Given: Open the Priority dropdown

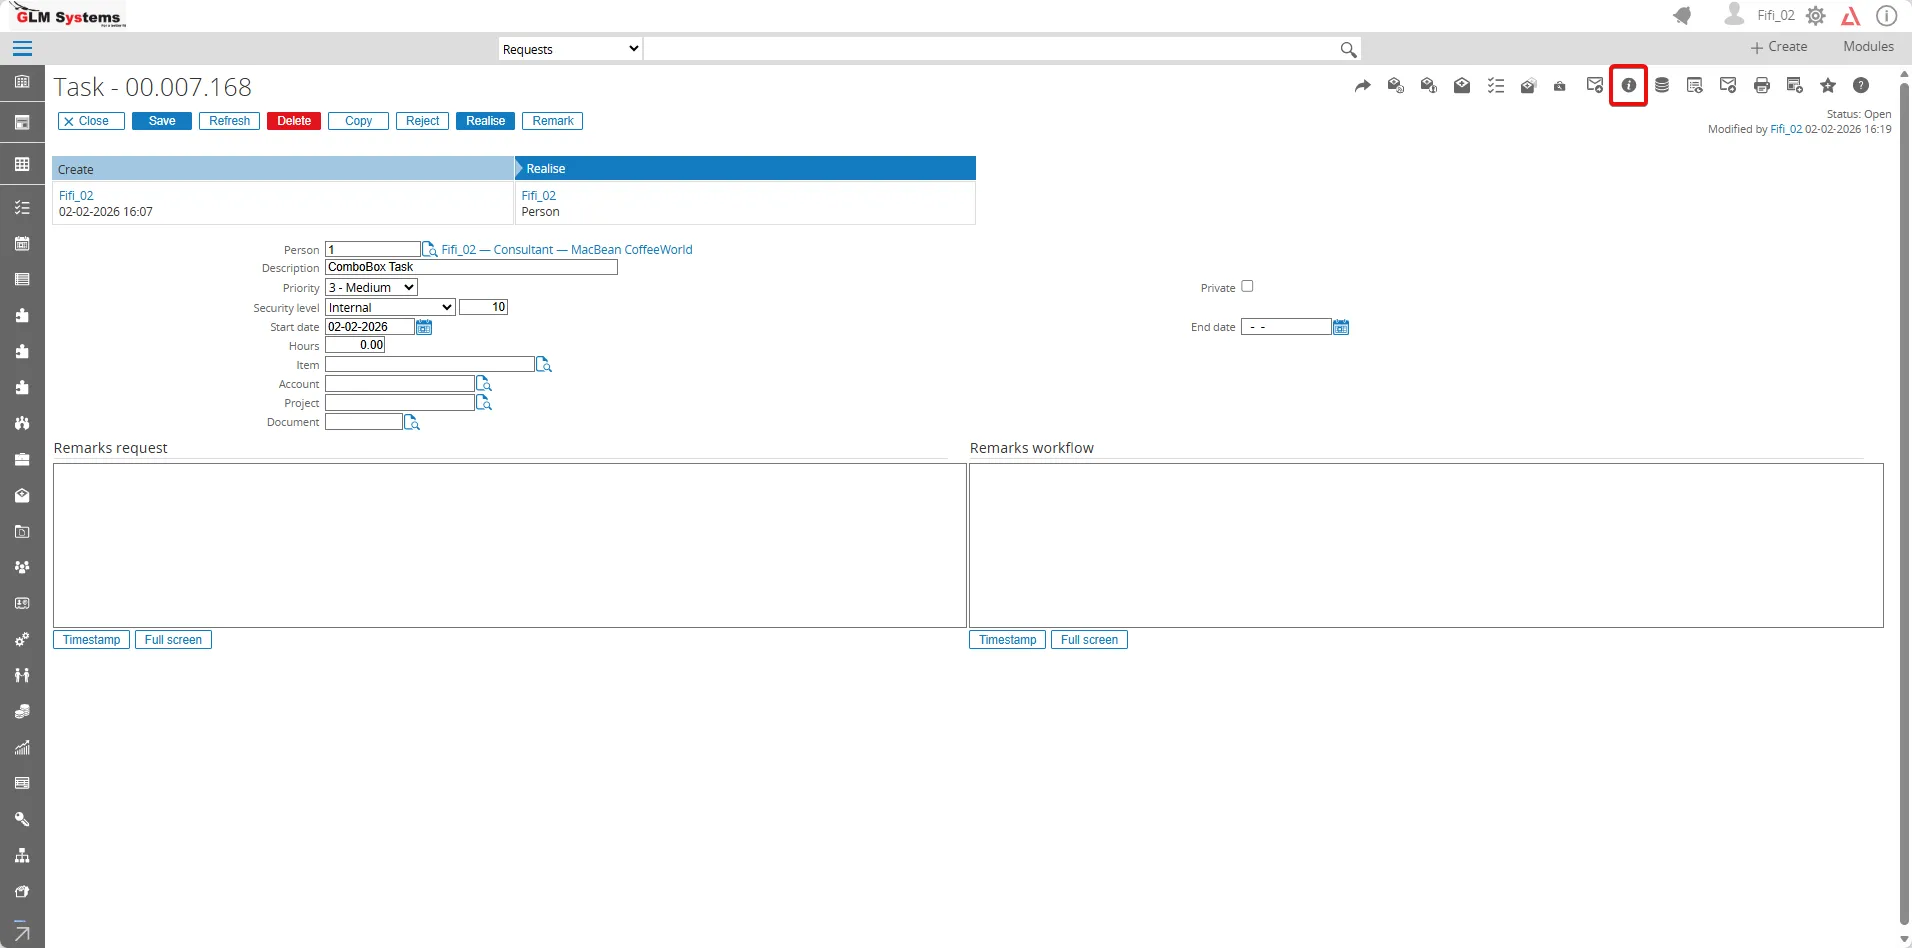Looking at the screenshot, I should click(371, 288).
